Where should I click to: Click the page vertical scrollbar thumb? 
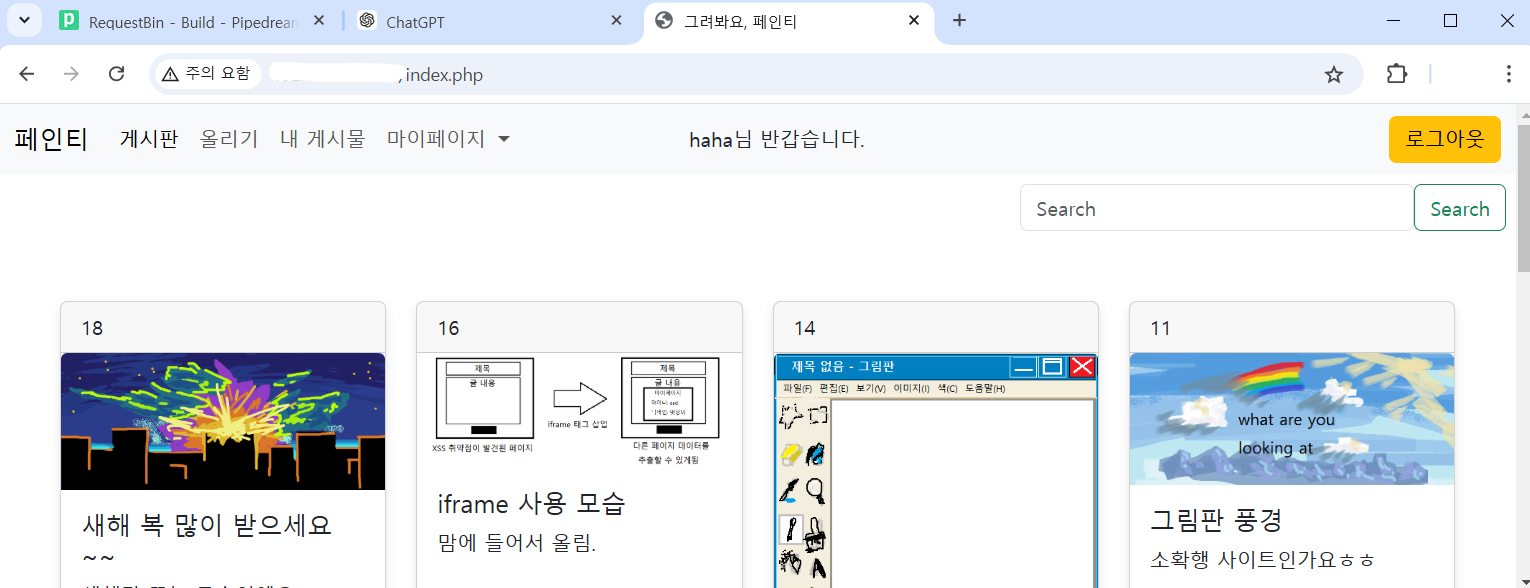pos(1523,198)
